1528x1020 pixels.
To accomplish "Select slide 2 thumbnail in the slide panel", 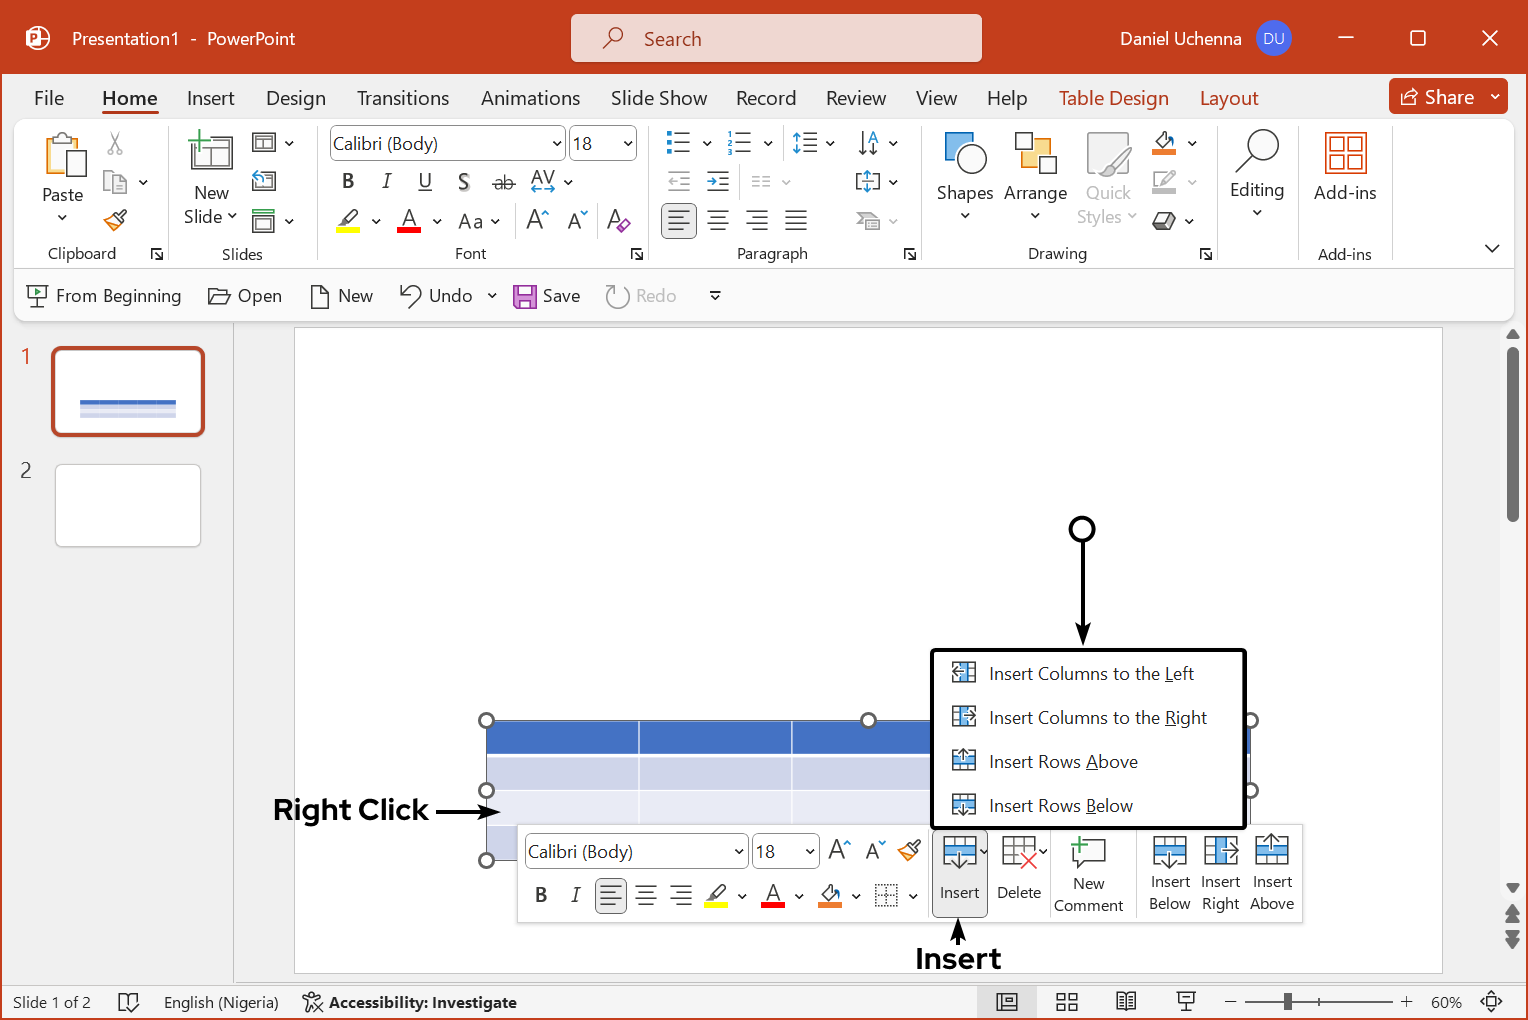I will [128, 506].
